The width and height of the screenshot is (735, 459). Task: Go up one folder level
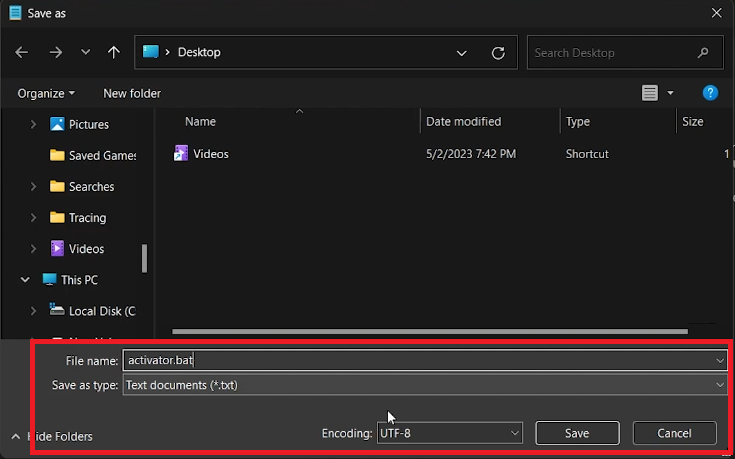click(x=113, y=52)
